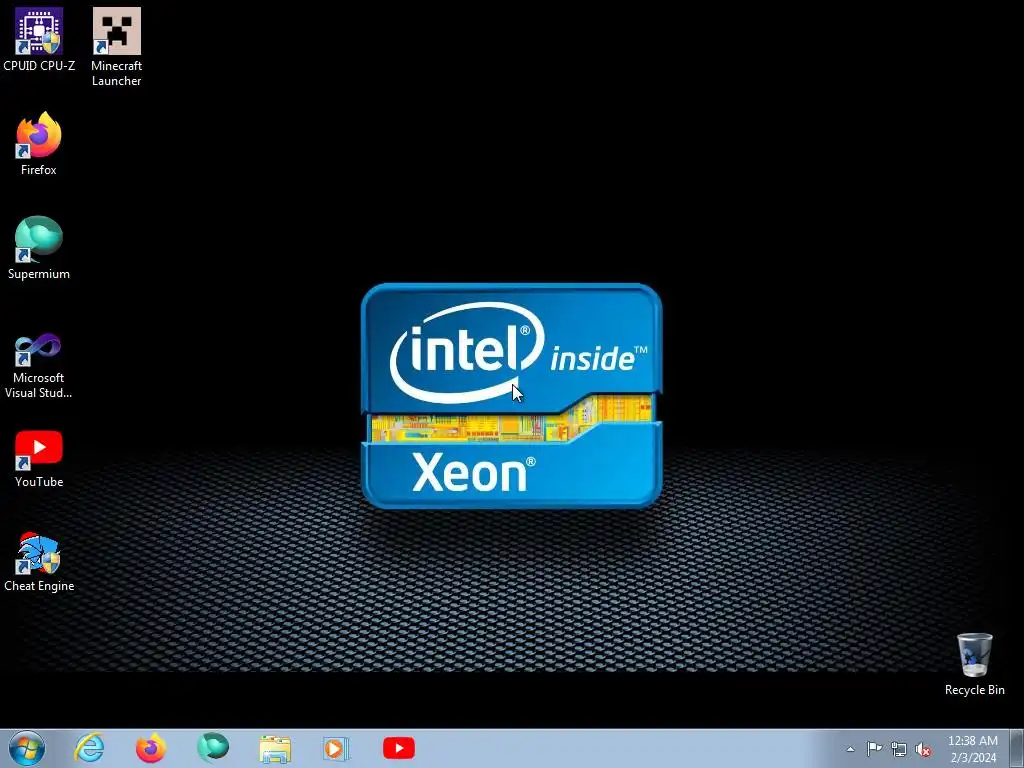Click the muted volume tray icon
Image resolution: width=1024 pixels, height=768 pixels.
point(923,749)
